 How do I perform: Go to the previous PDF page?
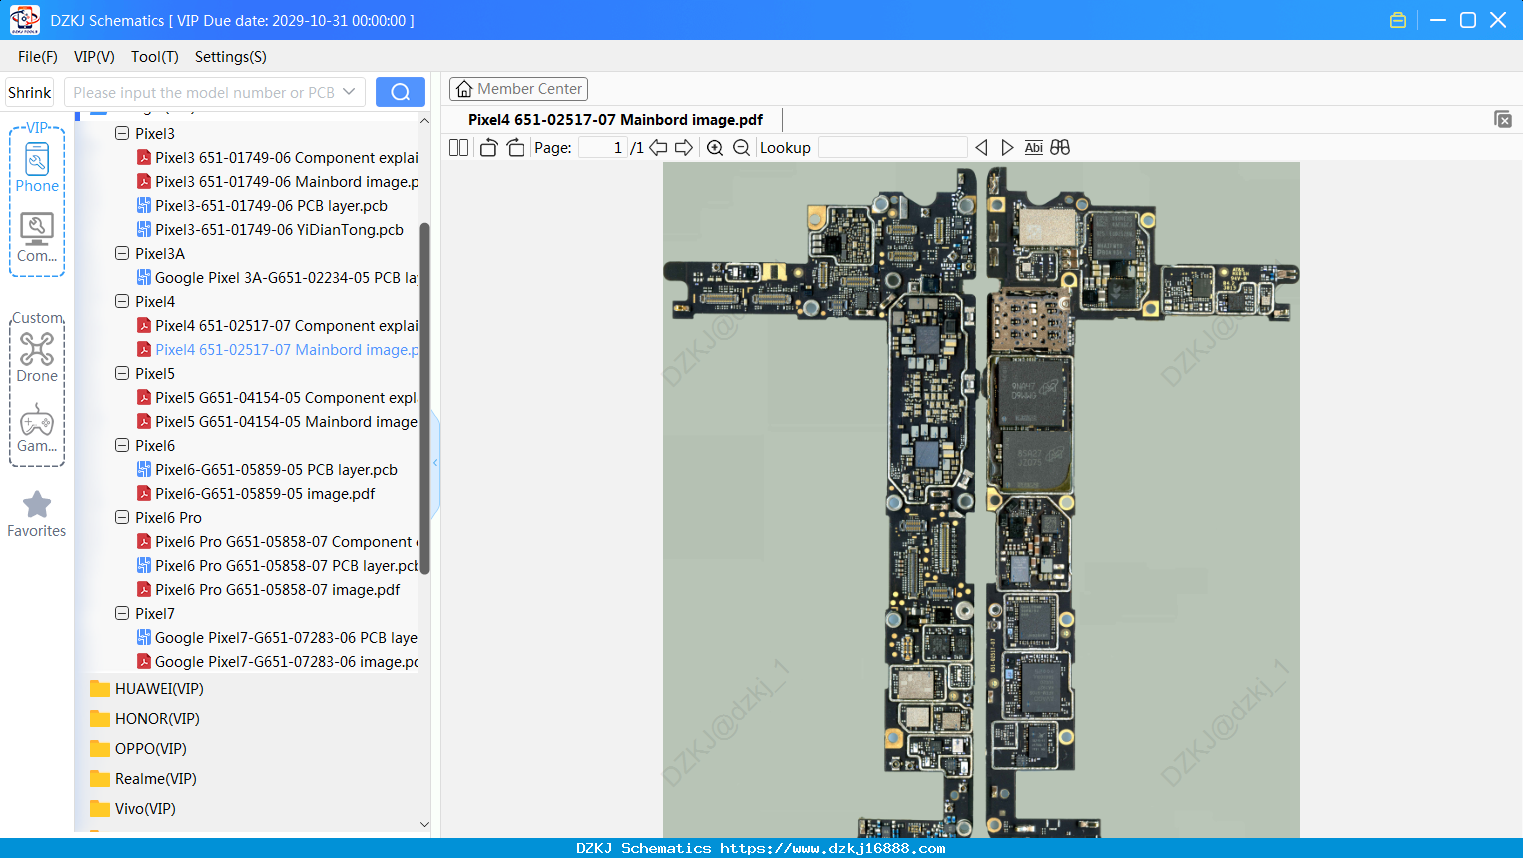click(x=658, y=148)
